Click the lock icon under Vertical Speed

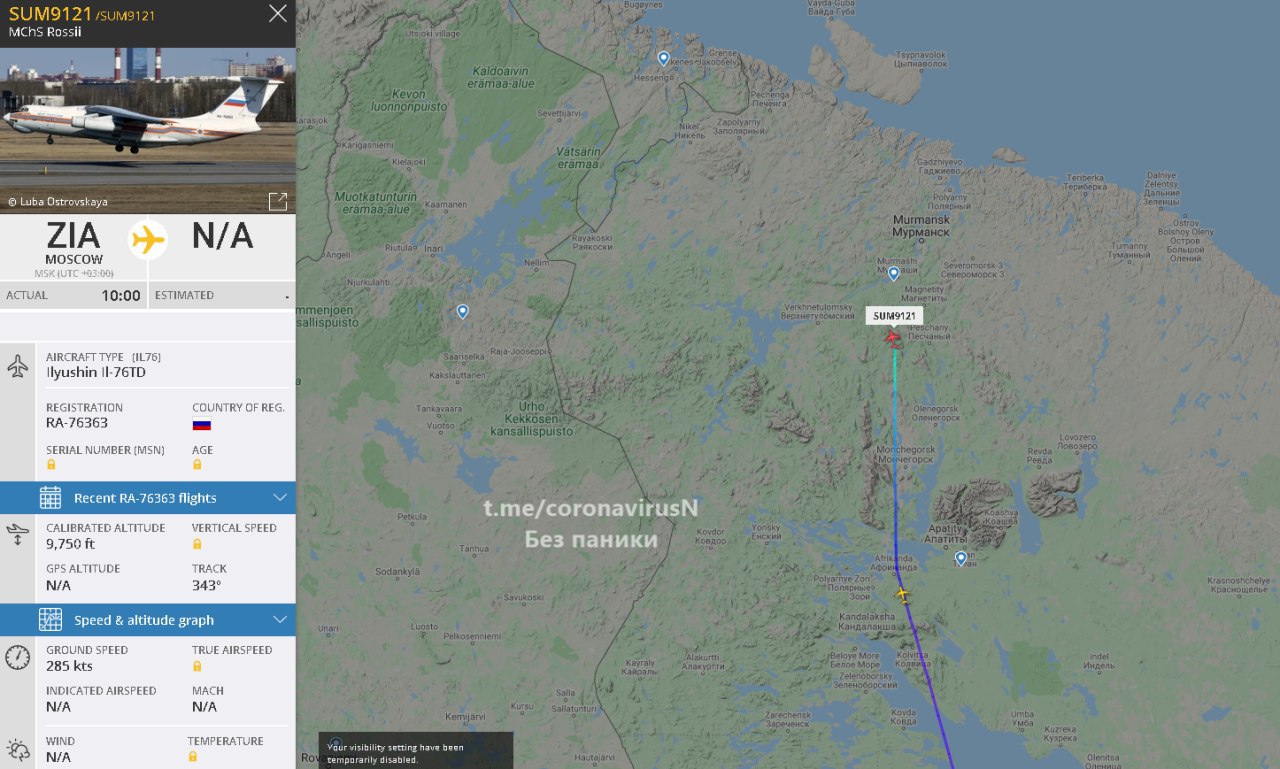pos(197,544)
